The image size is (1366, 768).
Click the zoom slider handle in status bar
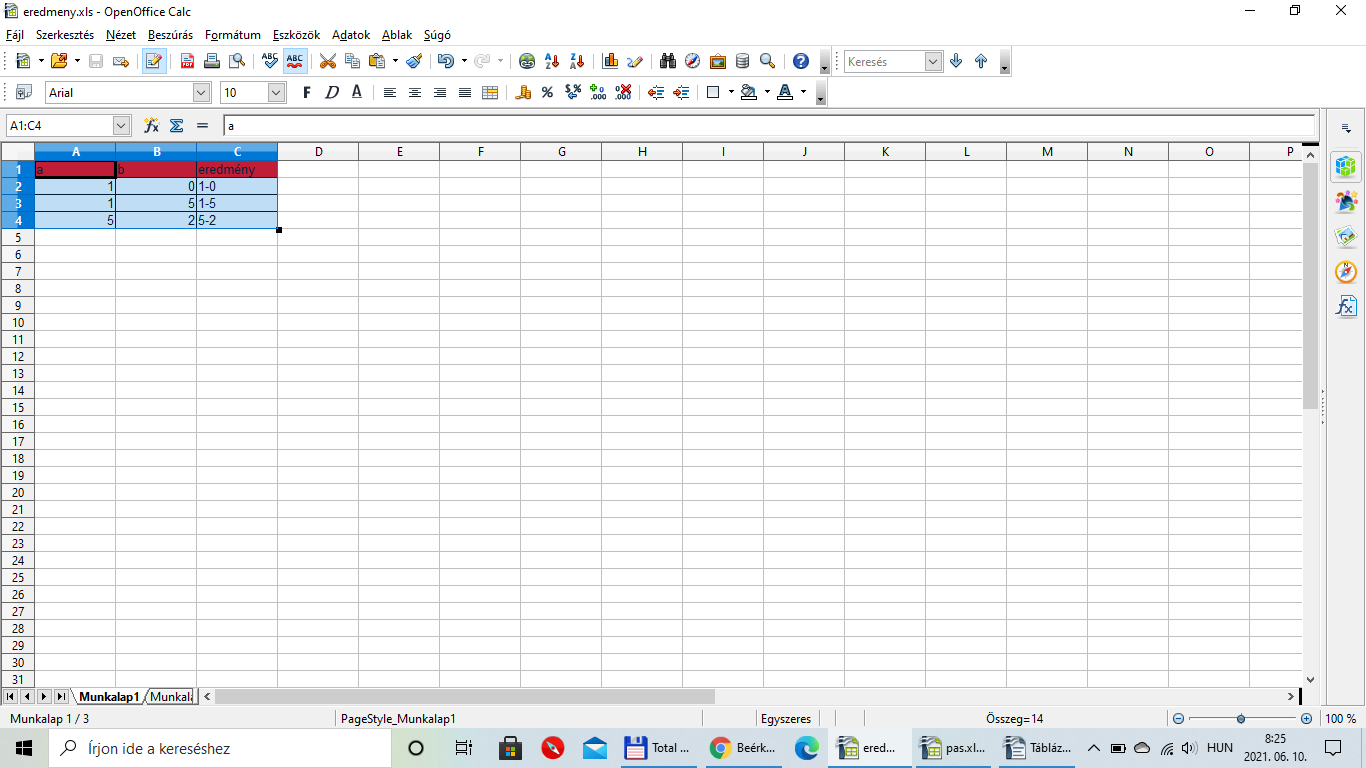point(1241,719)
